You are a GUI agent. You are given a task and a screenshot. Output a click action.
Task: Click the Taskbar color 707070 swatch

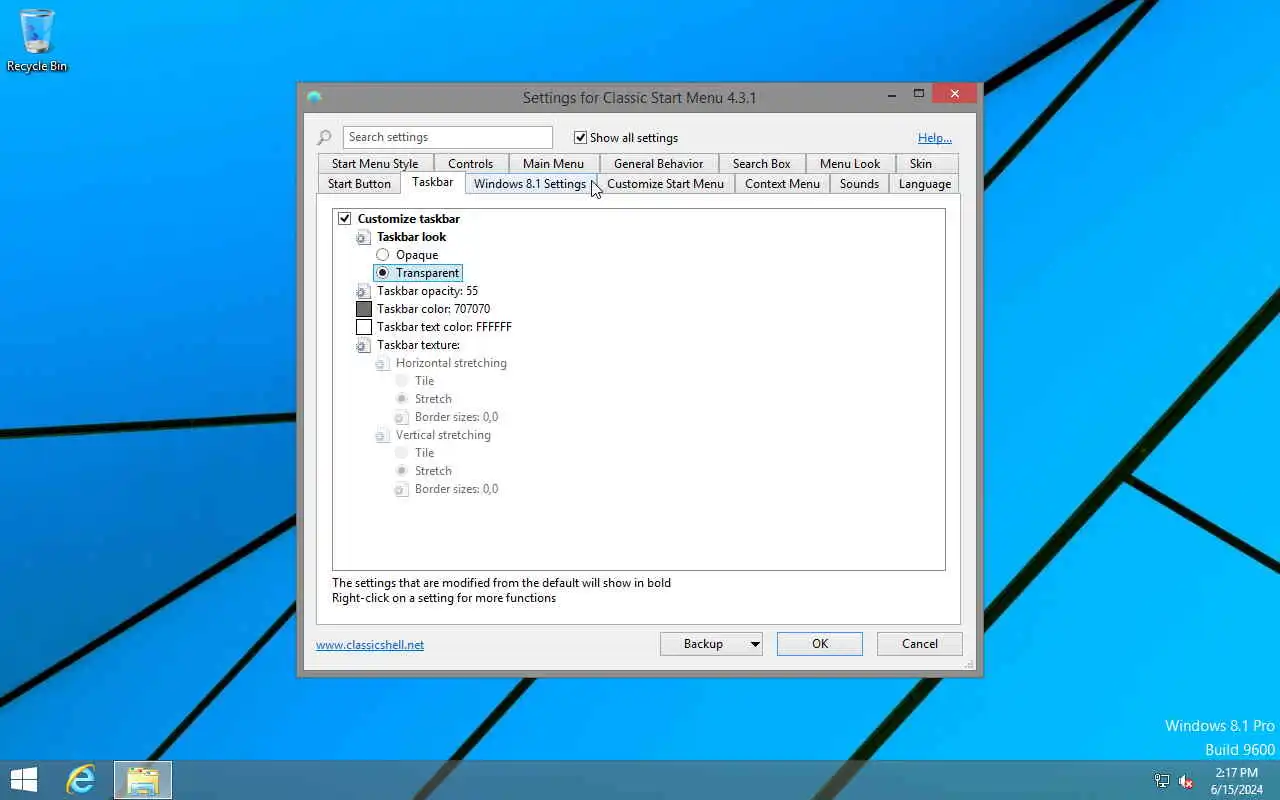[364, 309]
